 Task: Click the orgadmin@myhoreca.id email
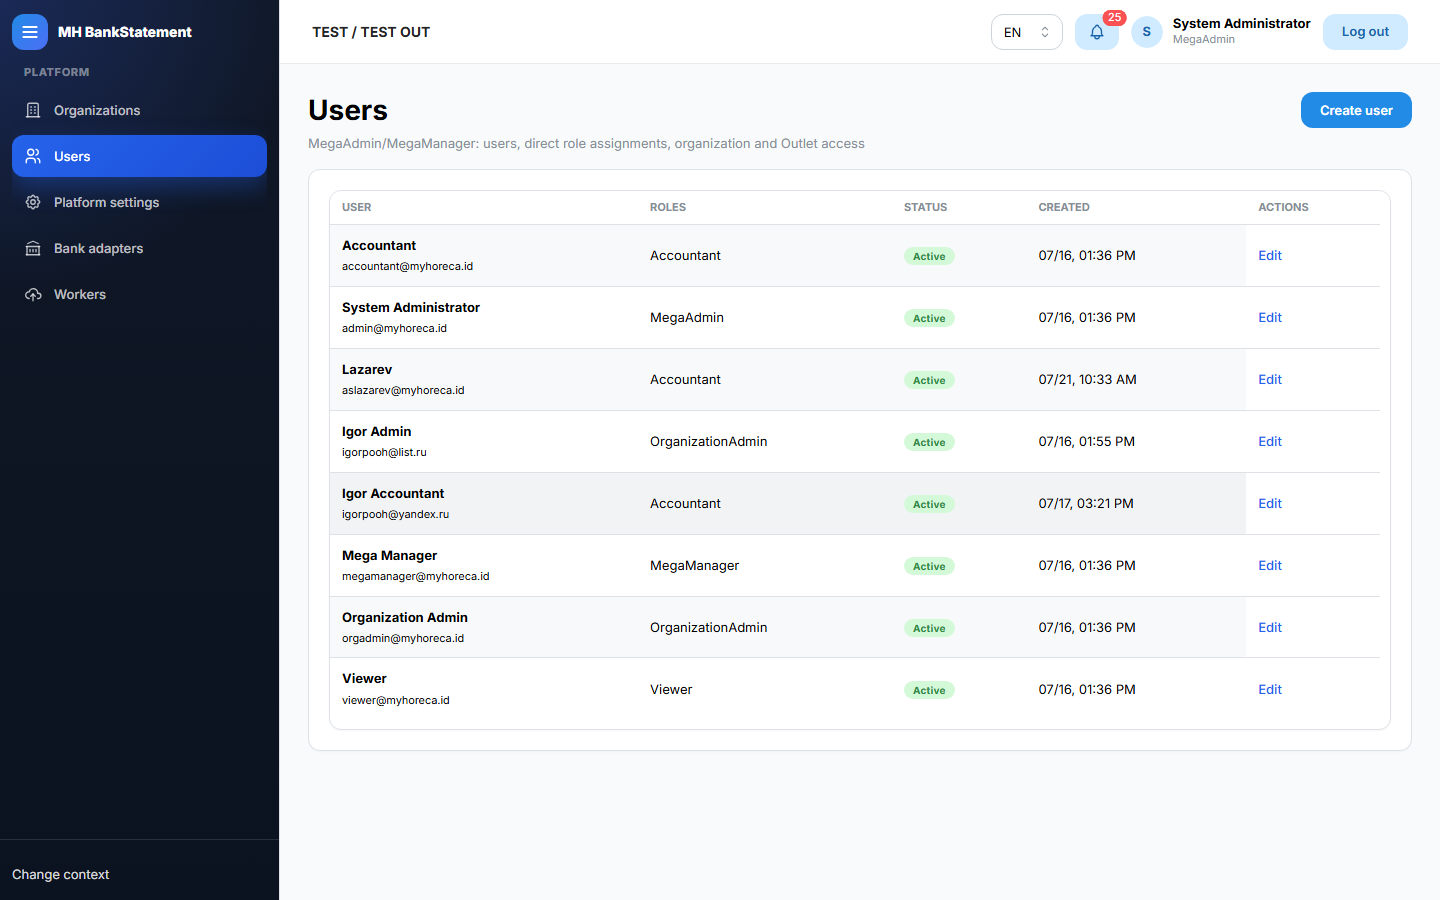pos(403,638)
